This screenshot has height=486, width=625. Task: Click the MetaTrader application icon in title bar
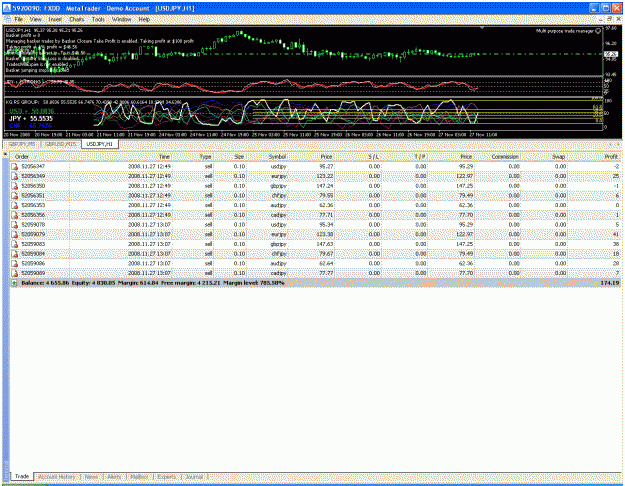[x=7, y=8]
